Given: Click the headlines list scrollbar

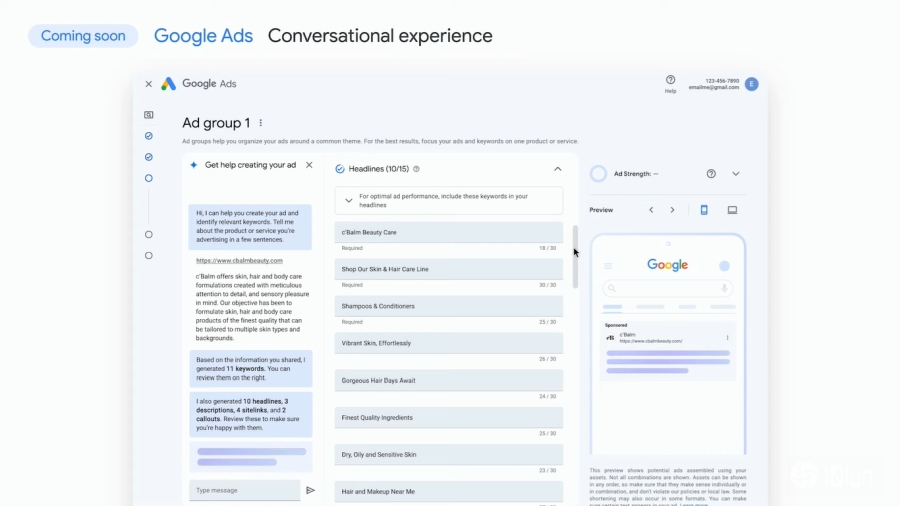Looking at the screenshot, I should click(575, 256).
